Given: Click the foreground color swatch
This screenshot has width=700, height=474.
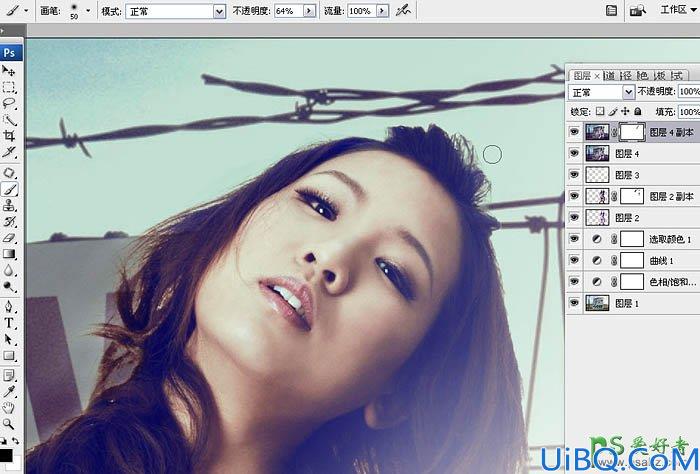Looking at the screenshot, I should [6, 456].
